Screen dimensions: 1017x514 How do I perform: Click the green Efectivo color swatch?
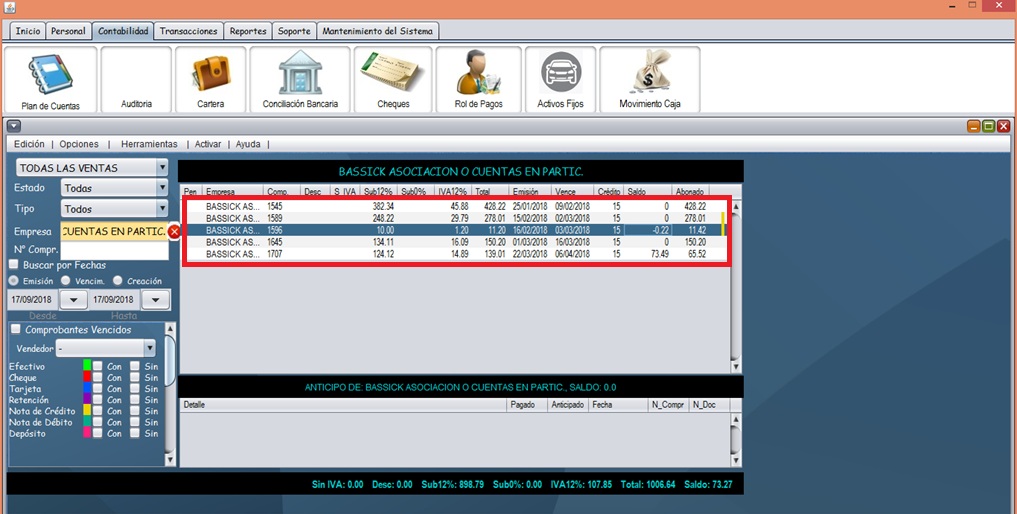point(87,366)
